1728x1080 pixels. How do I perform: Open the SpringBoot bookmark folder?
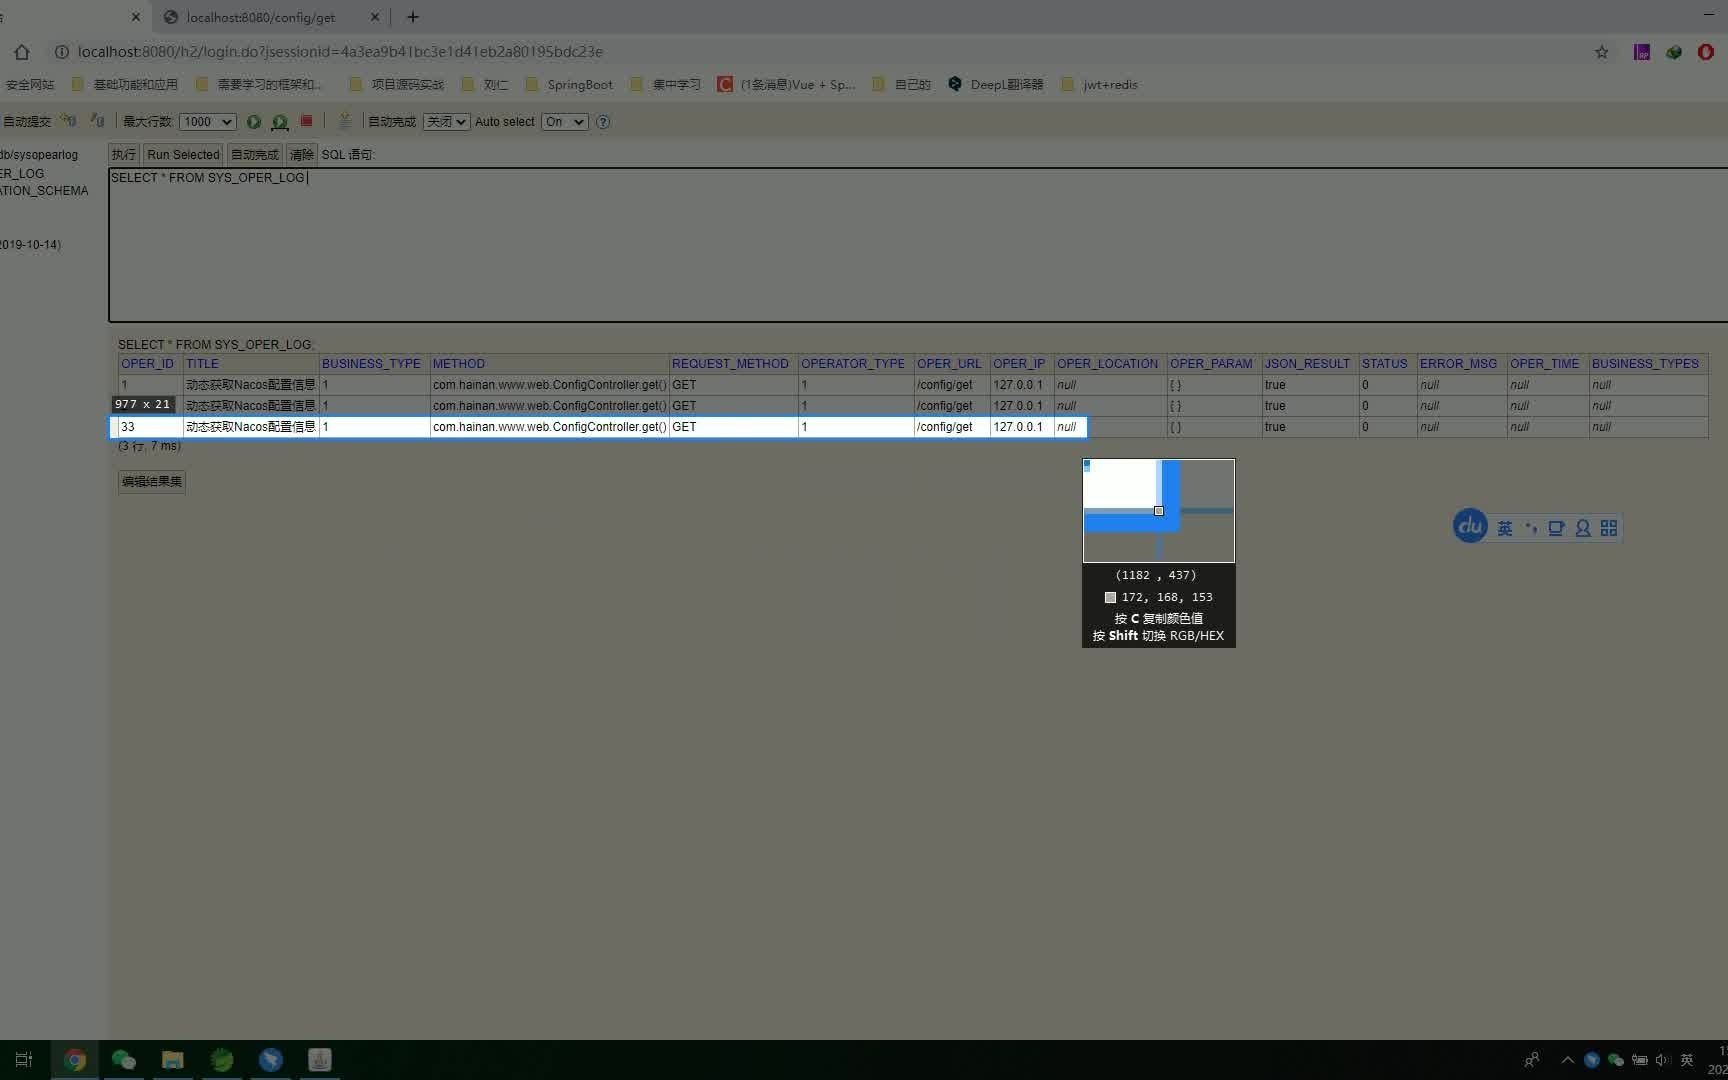click(x=569, y=85)
